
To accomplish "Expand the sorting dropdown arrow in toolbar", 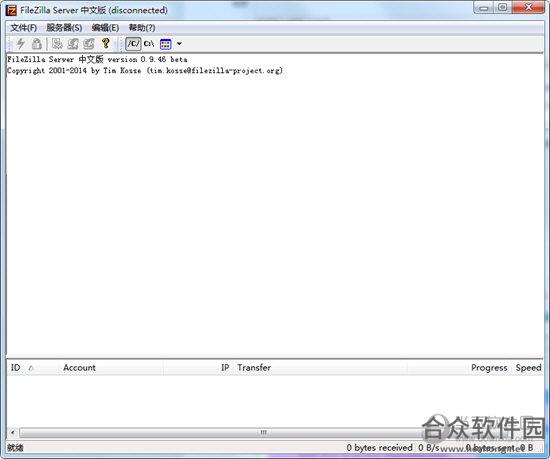I will pos(179,44).
